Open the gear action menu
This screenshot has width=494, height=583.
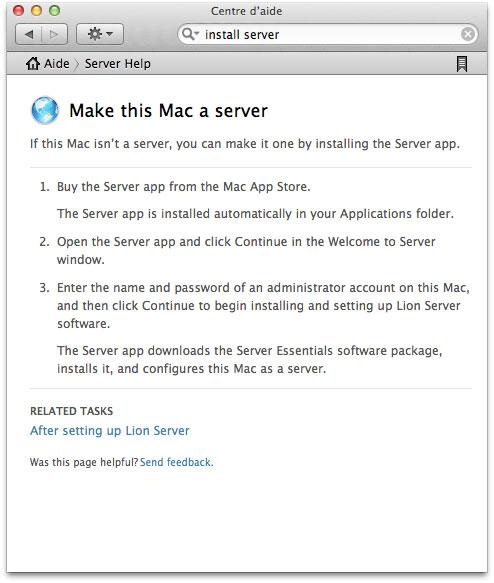tap(100, 34)
